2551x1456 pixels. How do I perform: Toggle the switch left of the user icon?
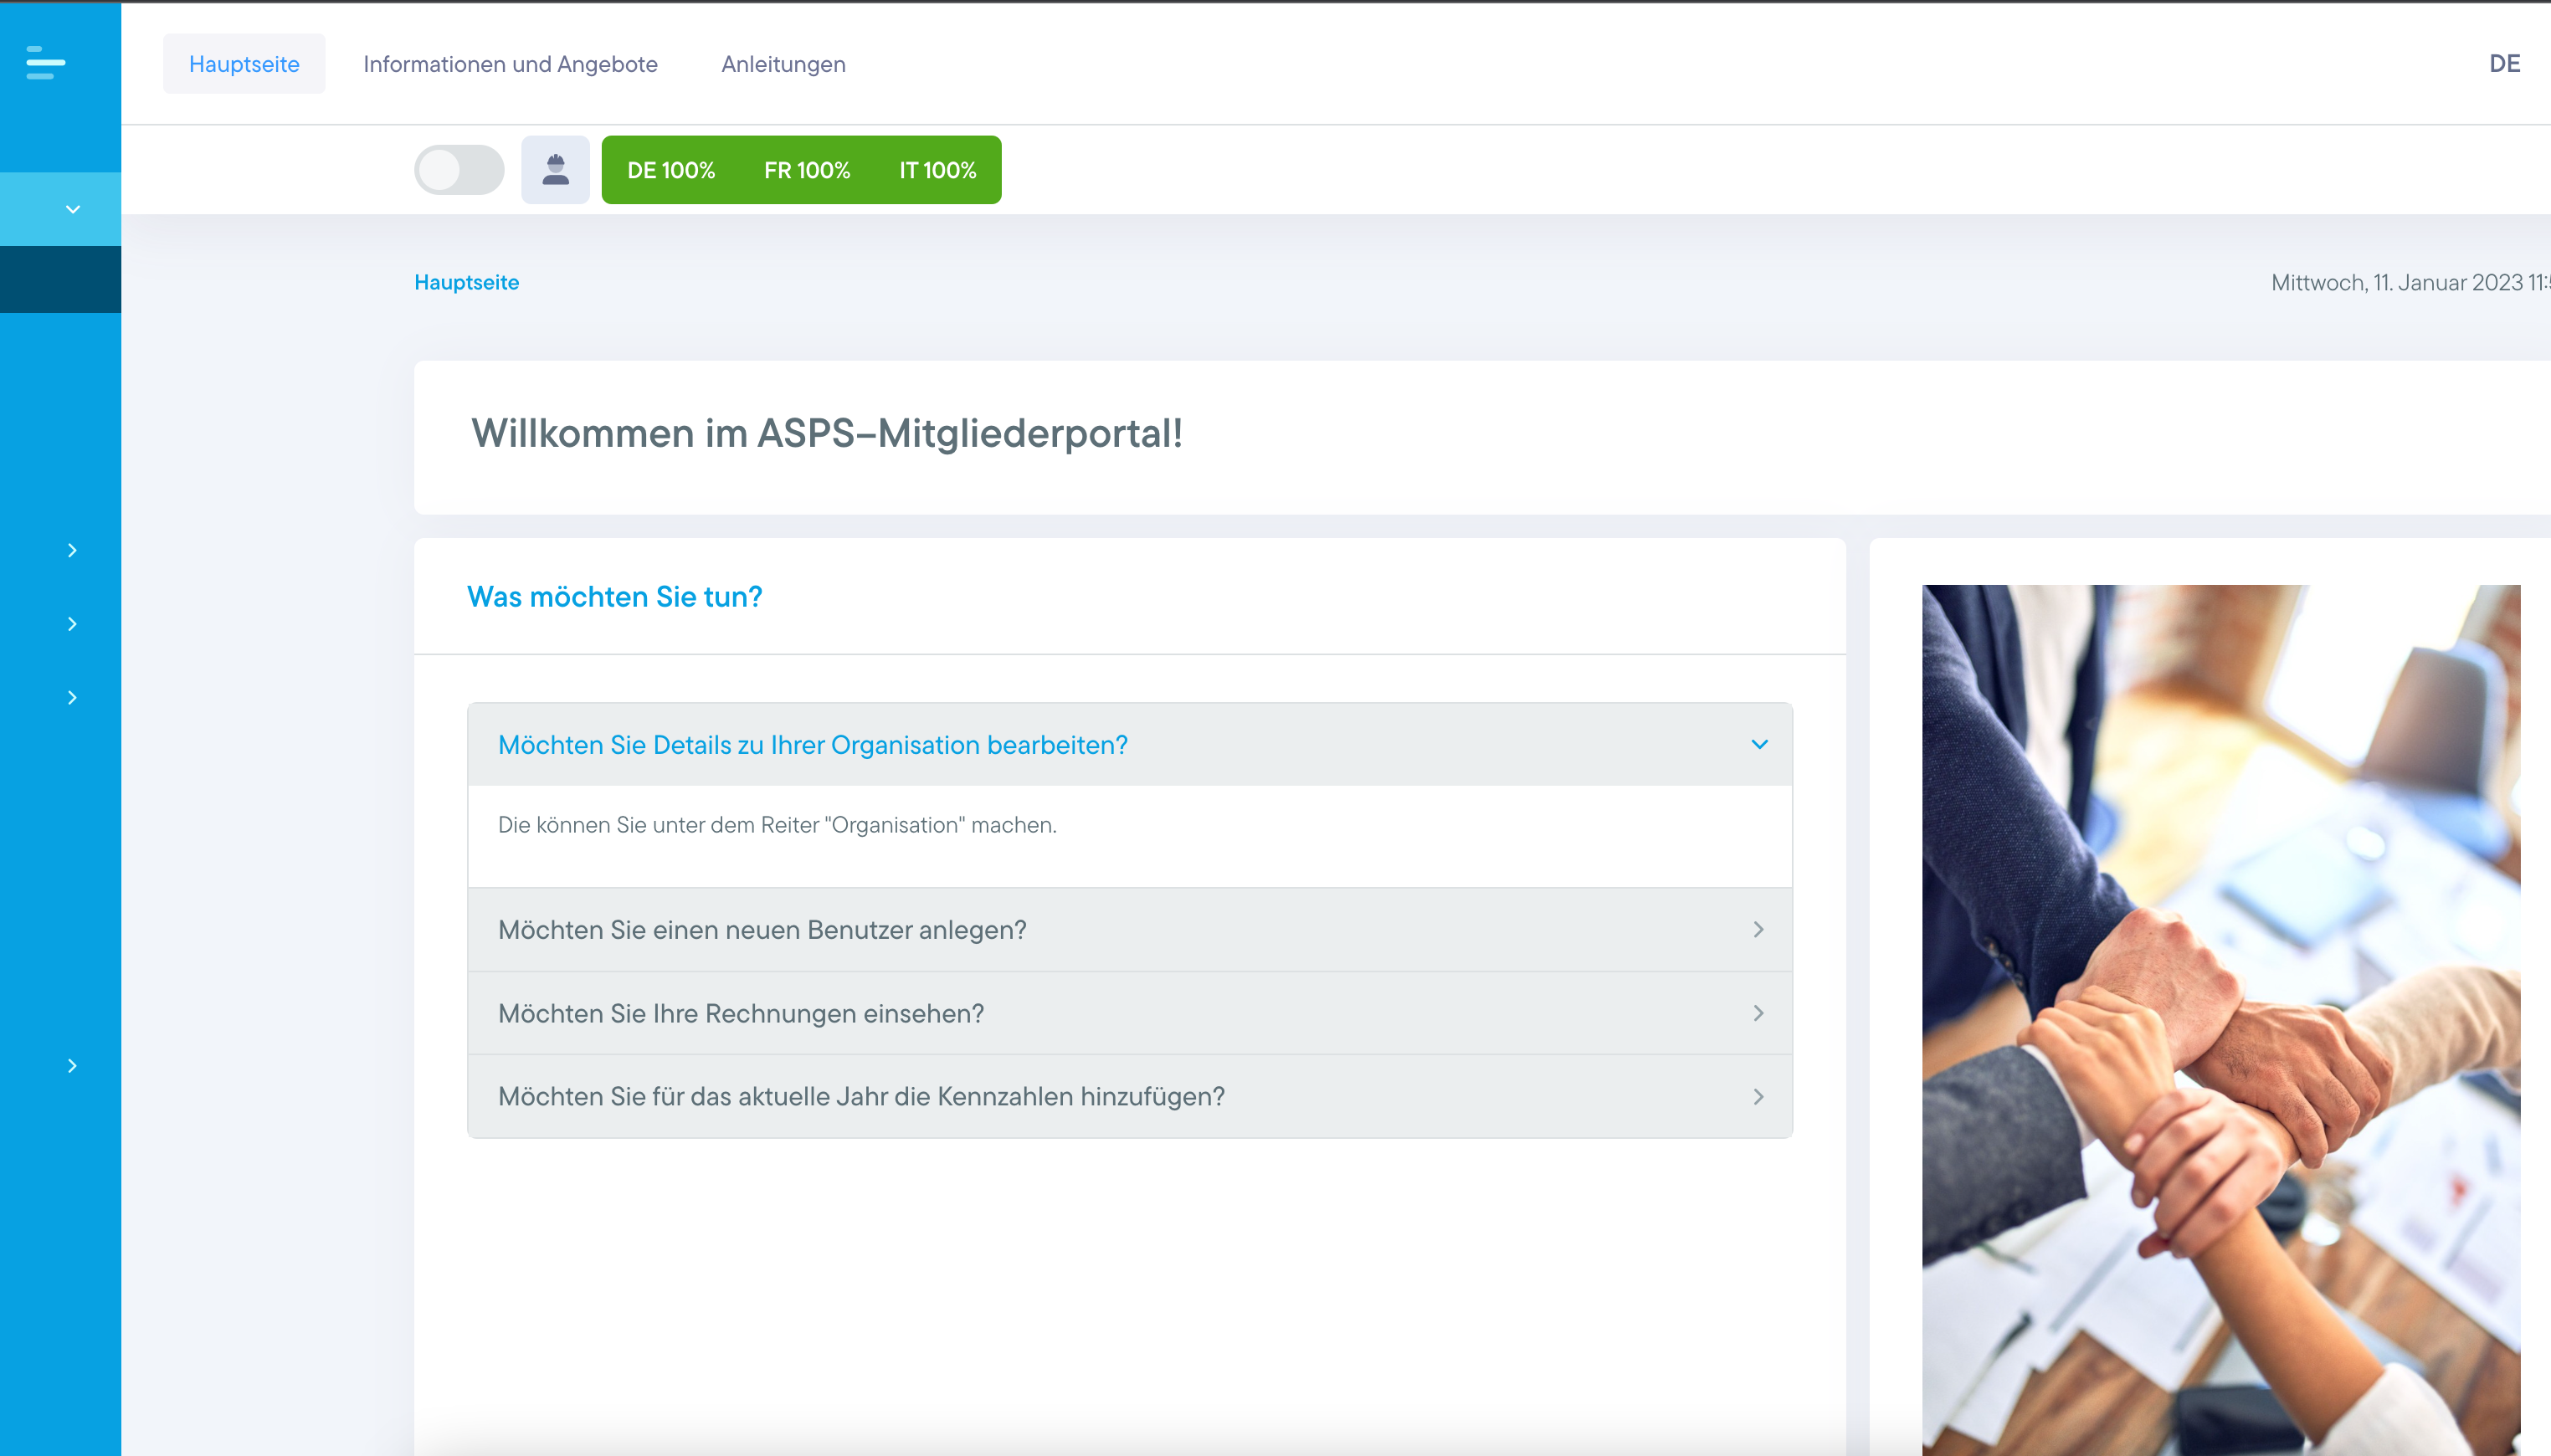[459, 170]
